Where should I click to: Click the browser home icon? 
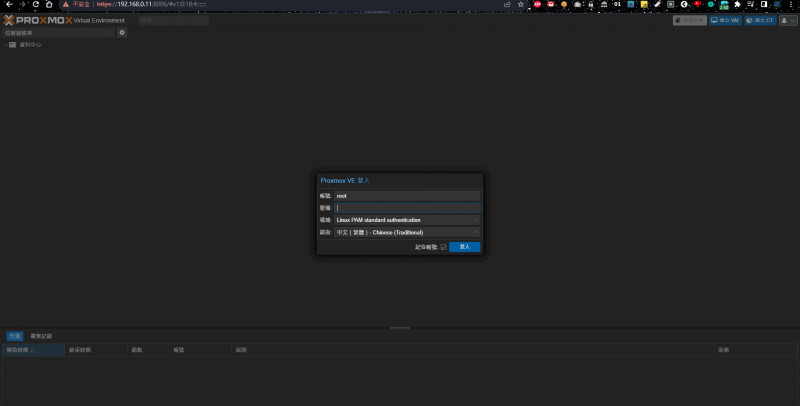50,5
